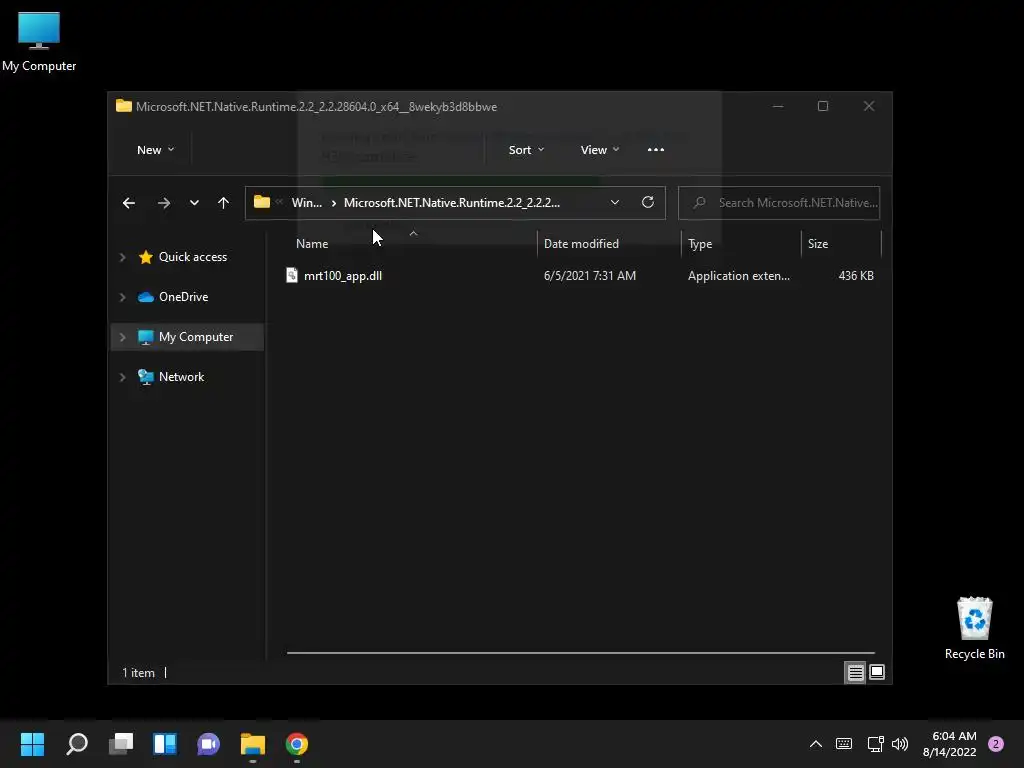Close the File Explorer window

(x=869, y=106)
